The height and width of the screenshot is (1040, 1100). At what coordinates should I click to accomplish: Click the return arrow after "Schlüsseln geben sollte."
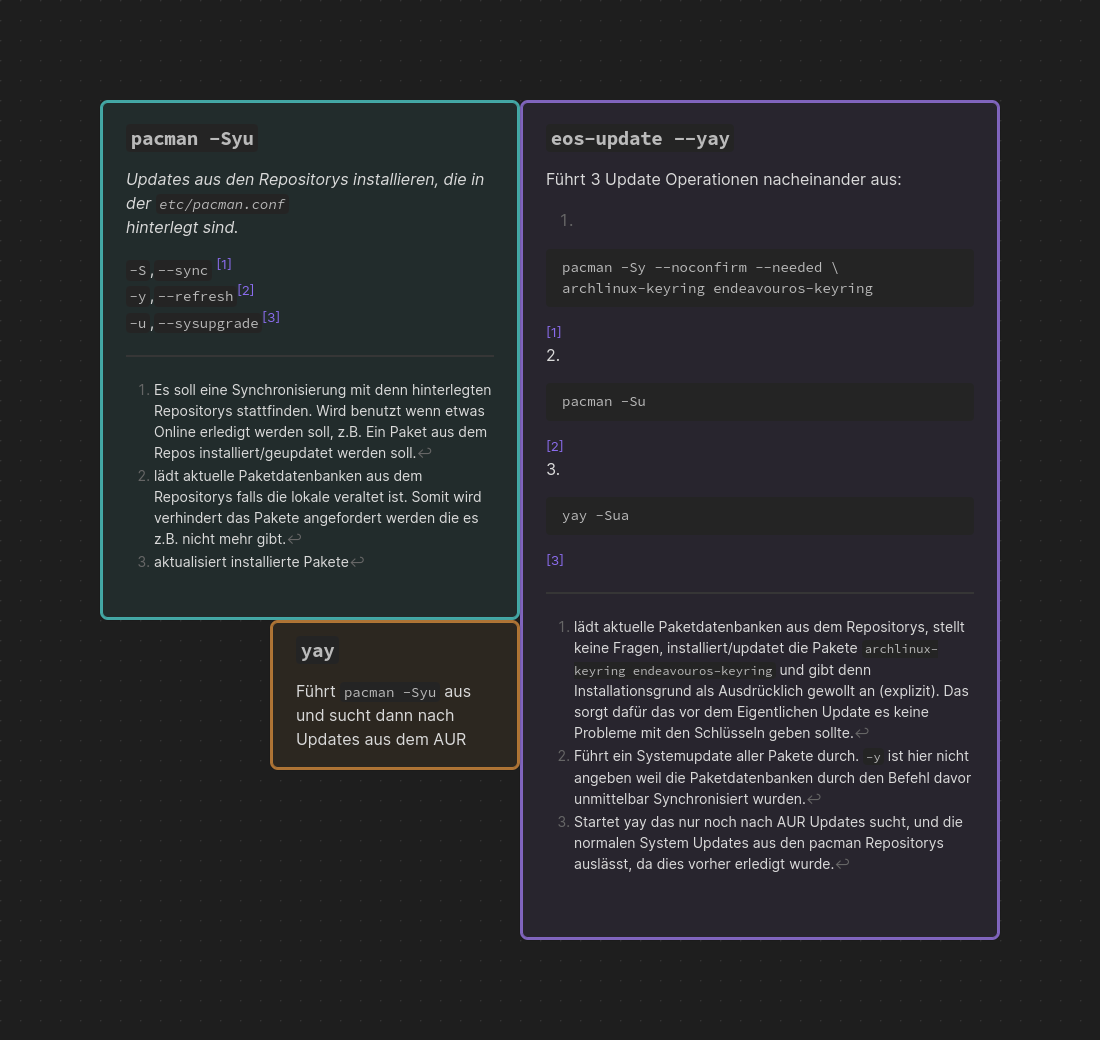[862, 733]
